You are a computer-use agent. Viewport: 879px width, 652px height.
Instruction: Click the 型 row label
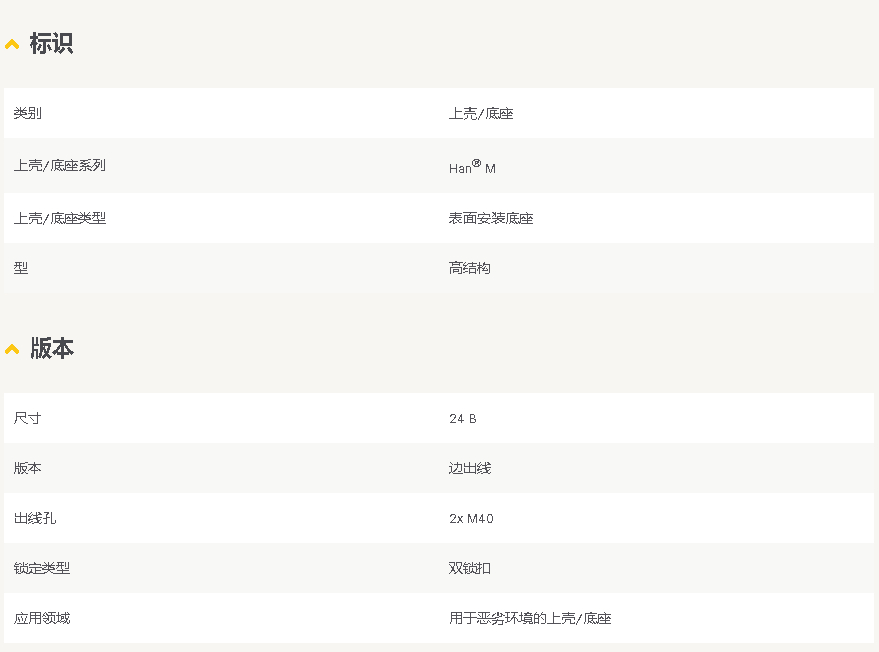21,268
